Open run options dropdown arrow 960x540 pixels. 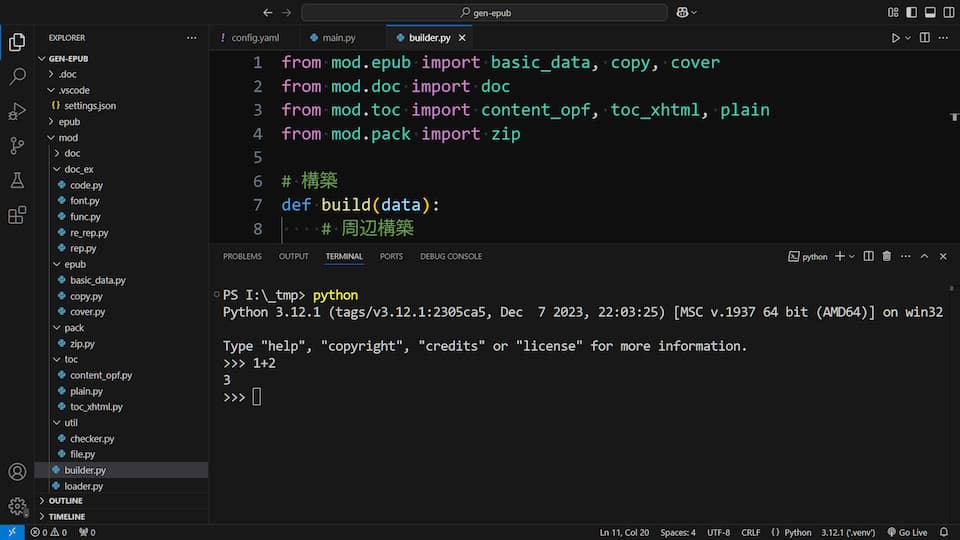pos(908,38)
